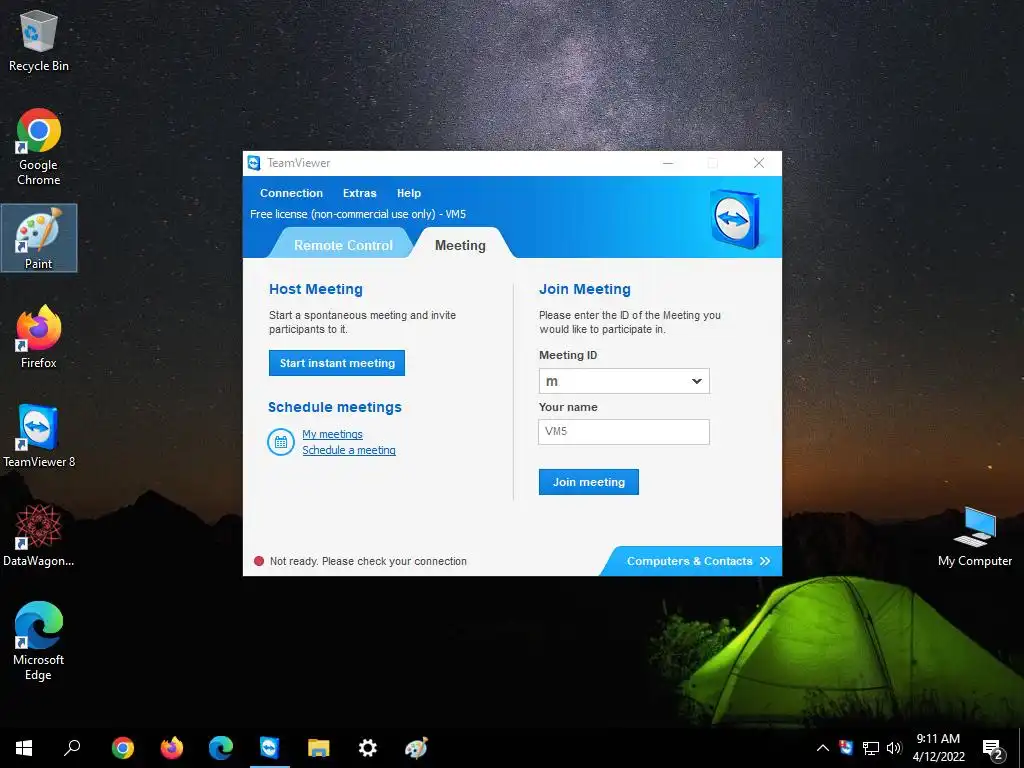Launch Edge from the taskbar

click(x=221, y=748)
